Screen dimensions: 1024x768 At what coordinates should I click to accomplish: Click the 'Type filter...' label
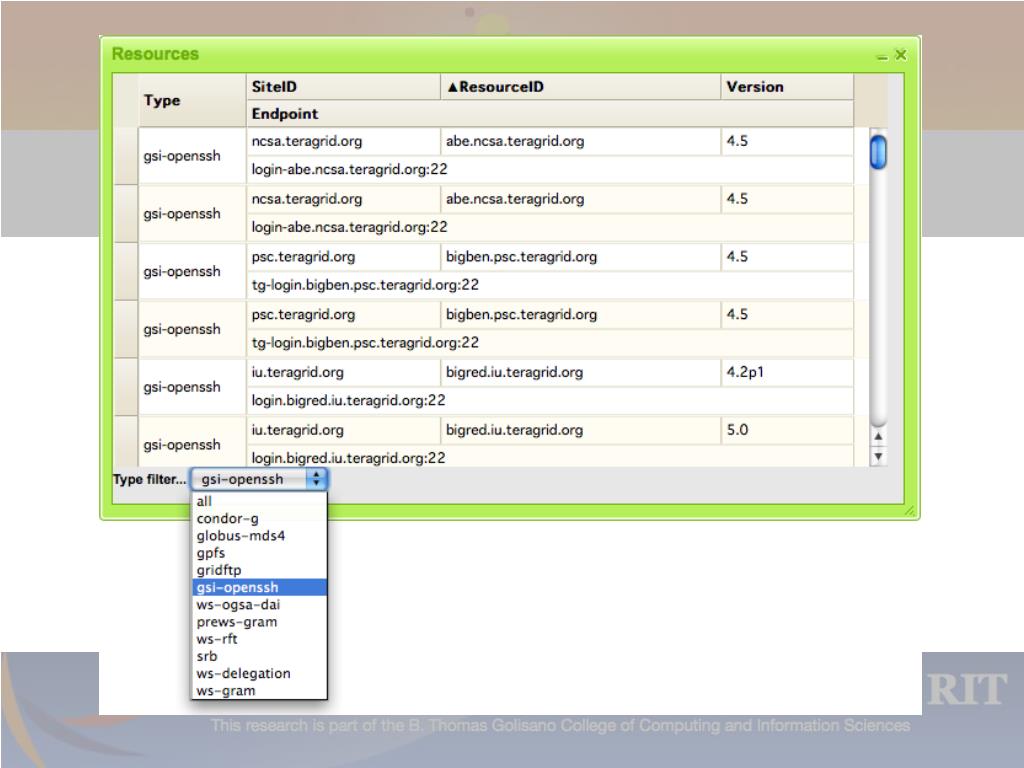click(150, 479)
